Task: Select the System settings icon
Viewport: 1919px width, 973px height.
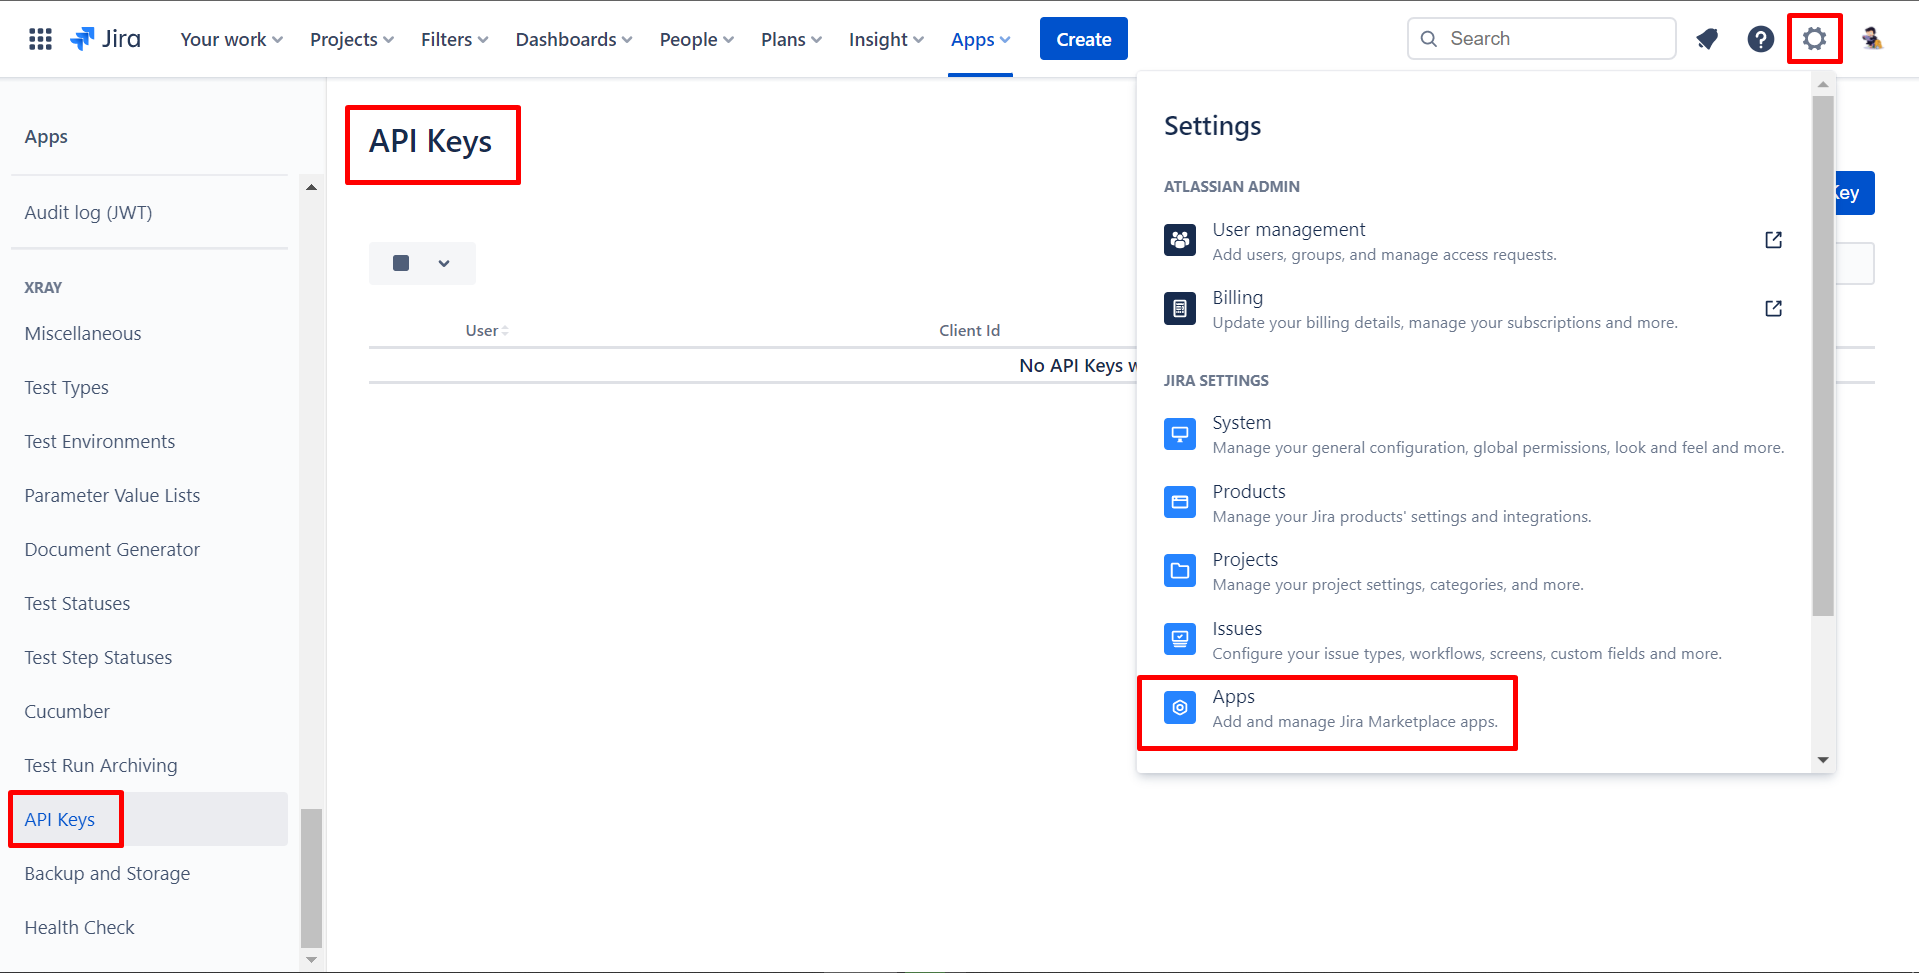Action: pos(1180,433)
